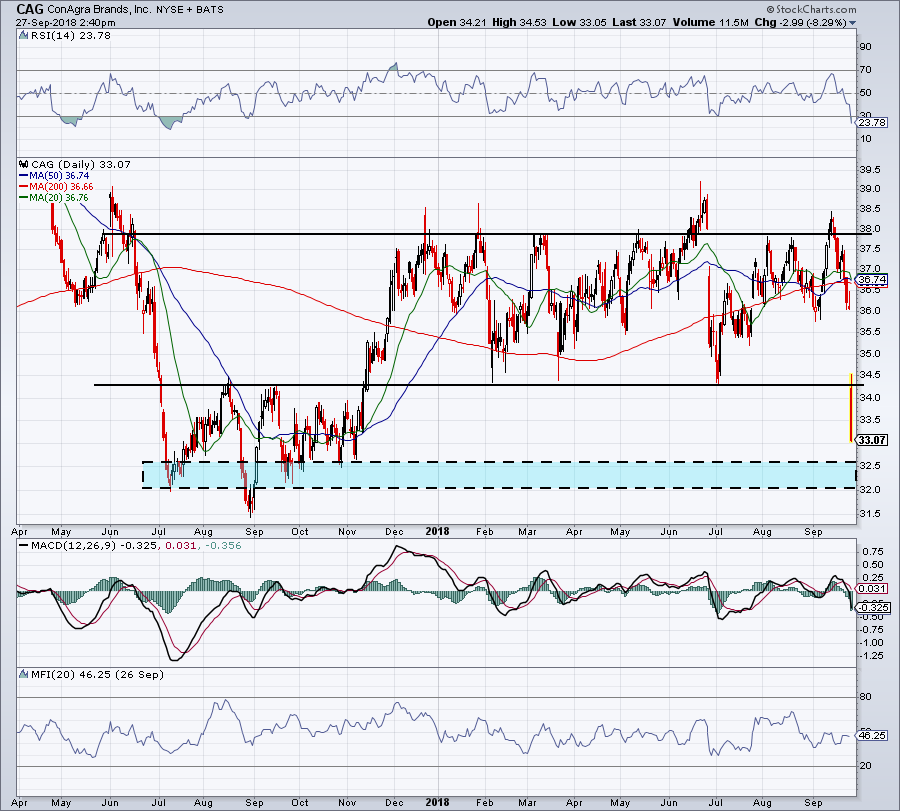Image resolution: width=900 pixels, height=811 pixels.
Task: Click the 2018 label under the price chart
Action: point(437,531)
